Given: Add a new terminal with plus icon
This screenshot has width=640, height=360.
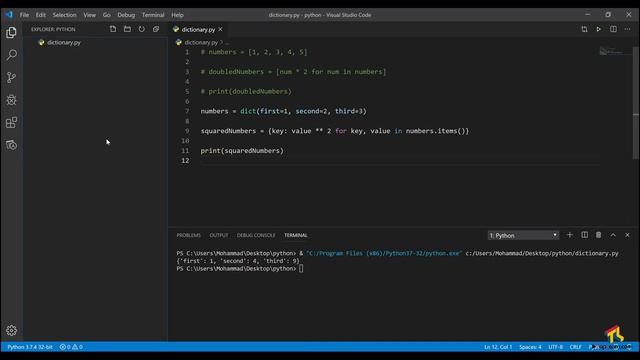Looking at the screenshot, I should coord(570,235).
